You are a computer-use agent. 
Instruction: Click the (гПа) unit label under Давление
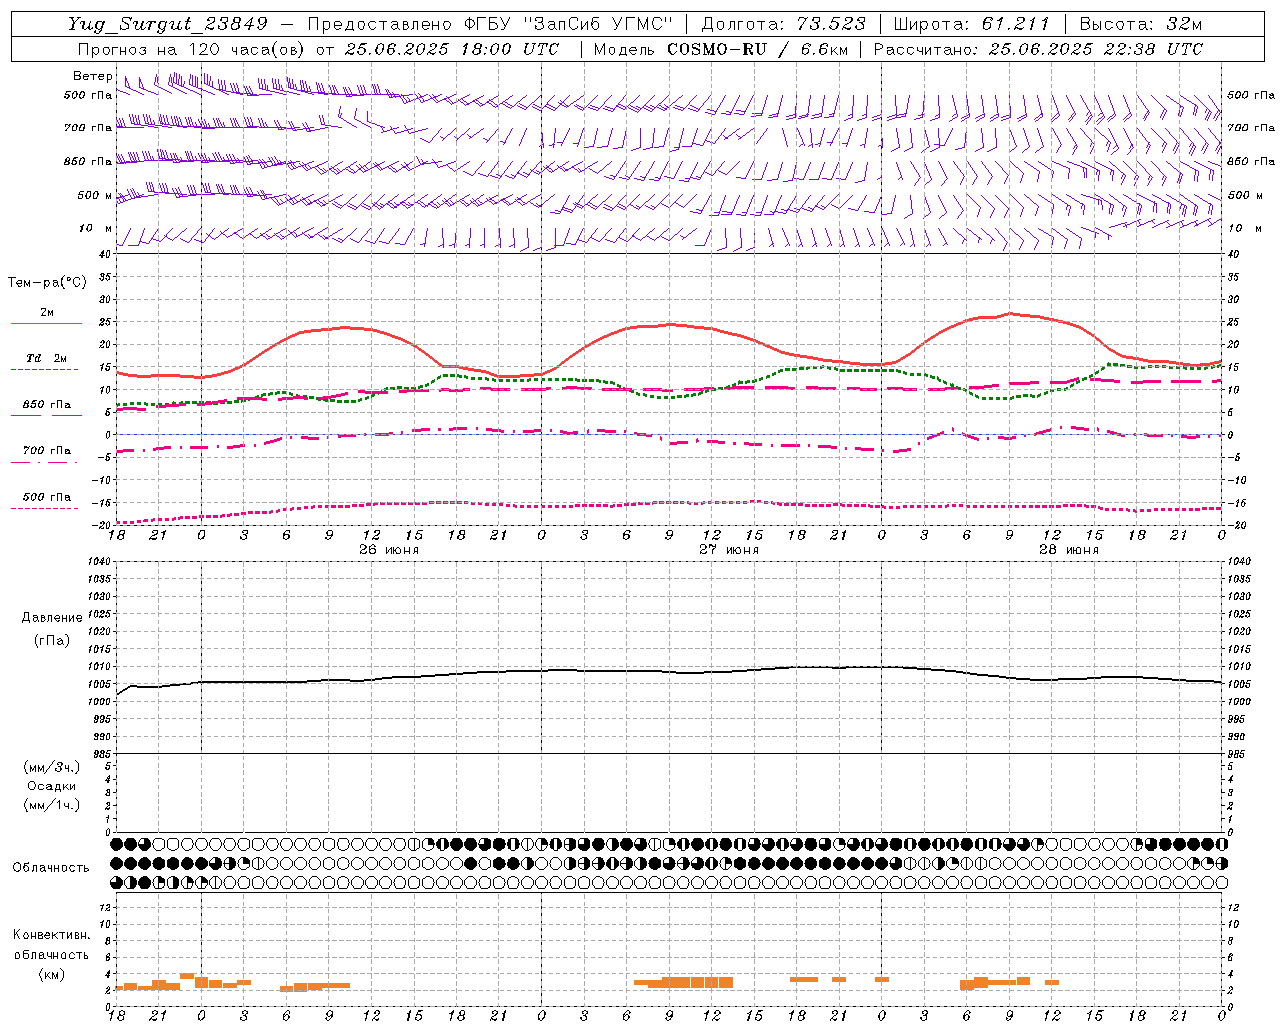52,641
